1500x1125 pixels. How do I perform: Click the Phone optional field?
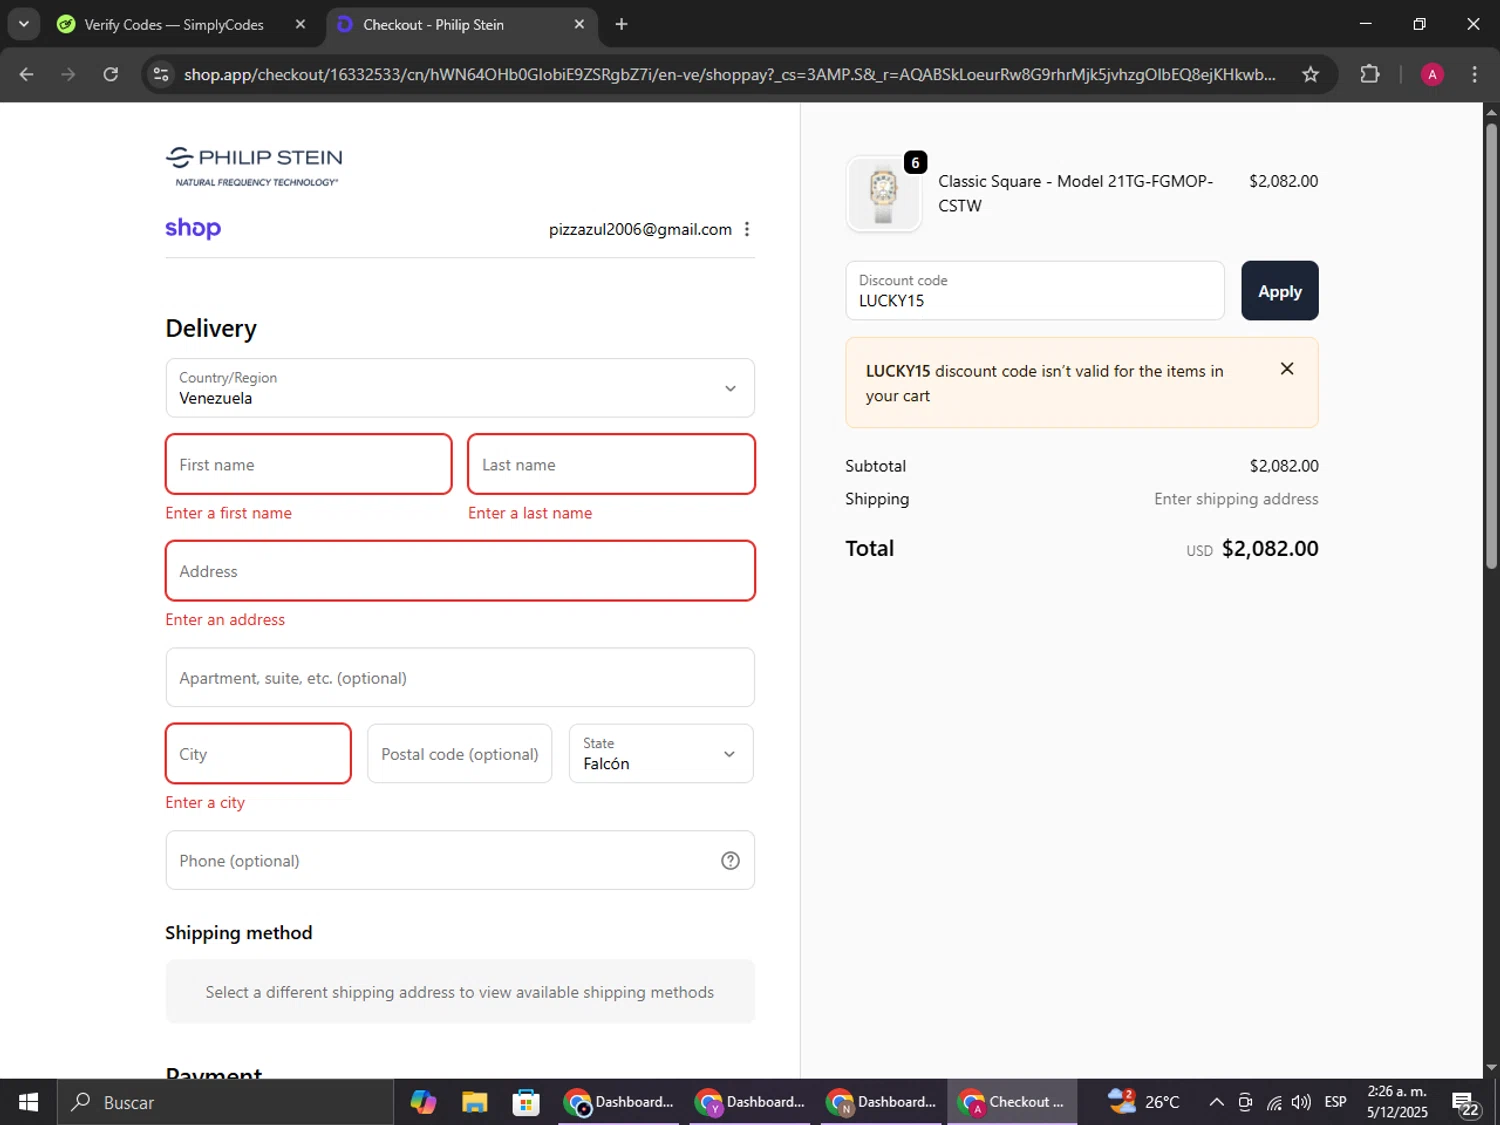pyautogui.click(x=460, y=860)
